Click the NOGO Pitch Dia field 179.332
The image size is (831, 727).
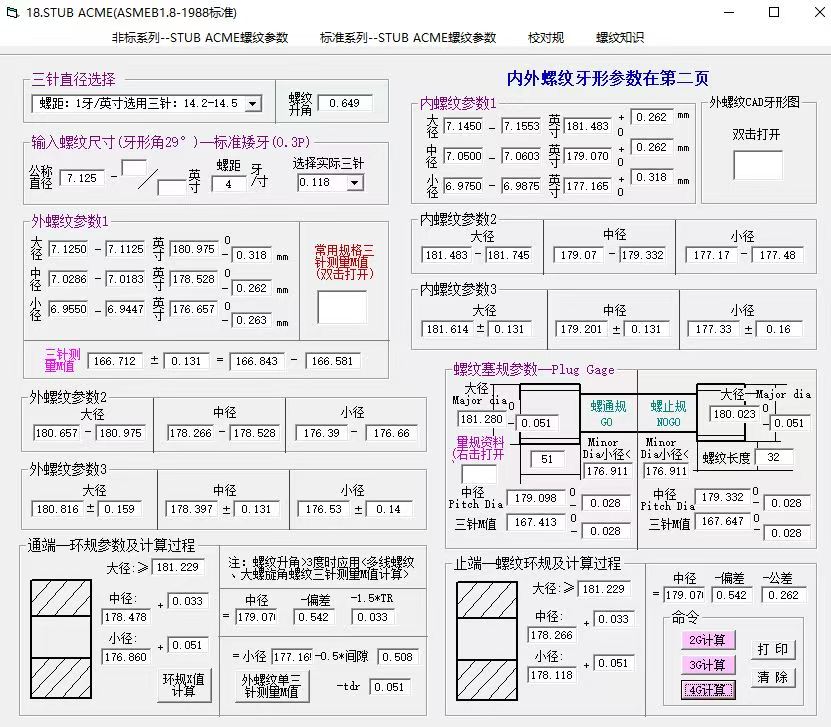click(723, 497)
